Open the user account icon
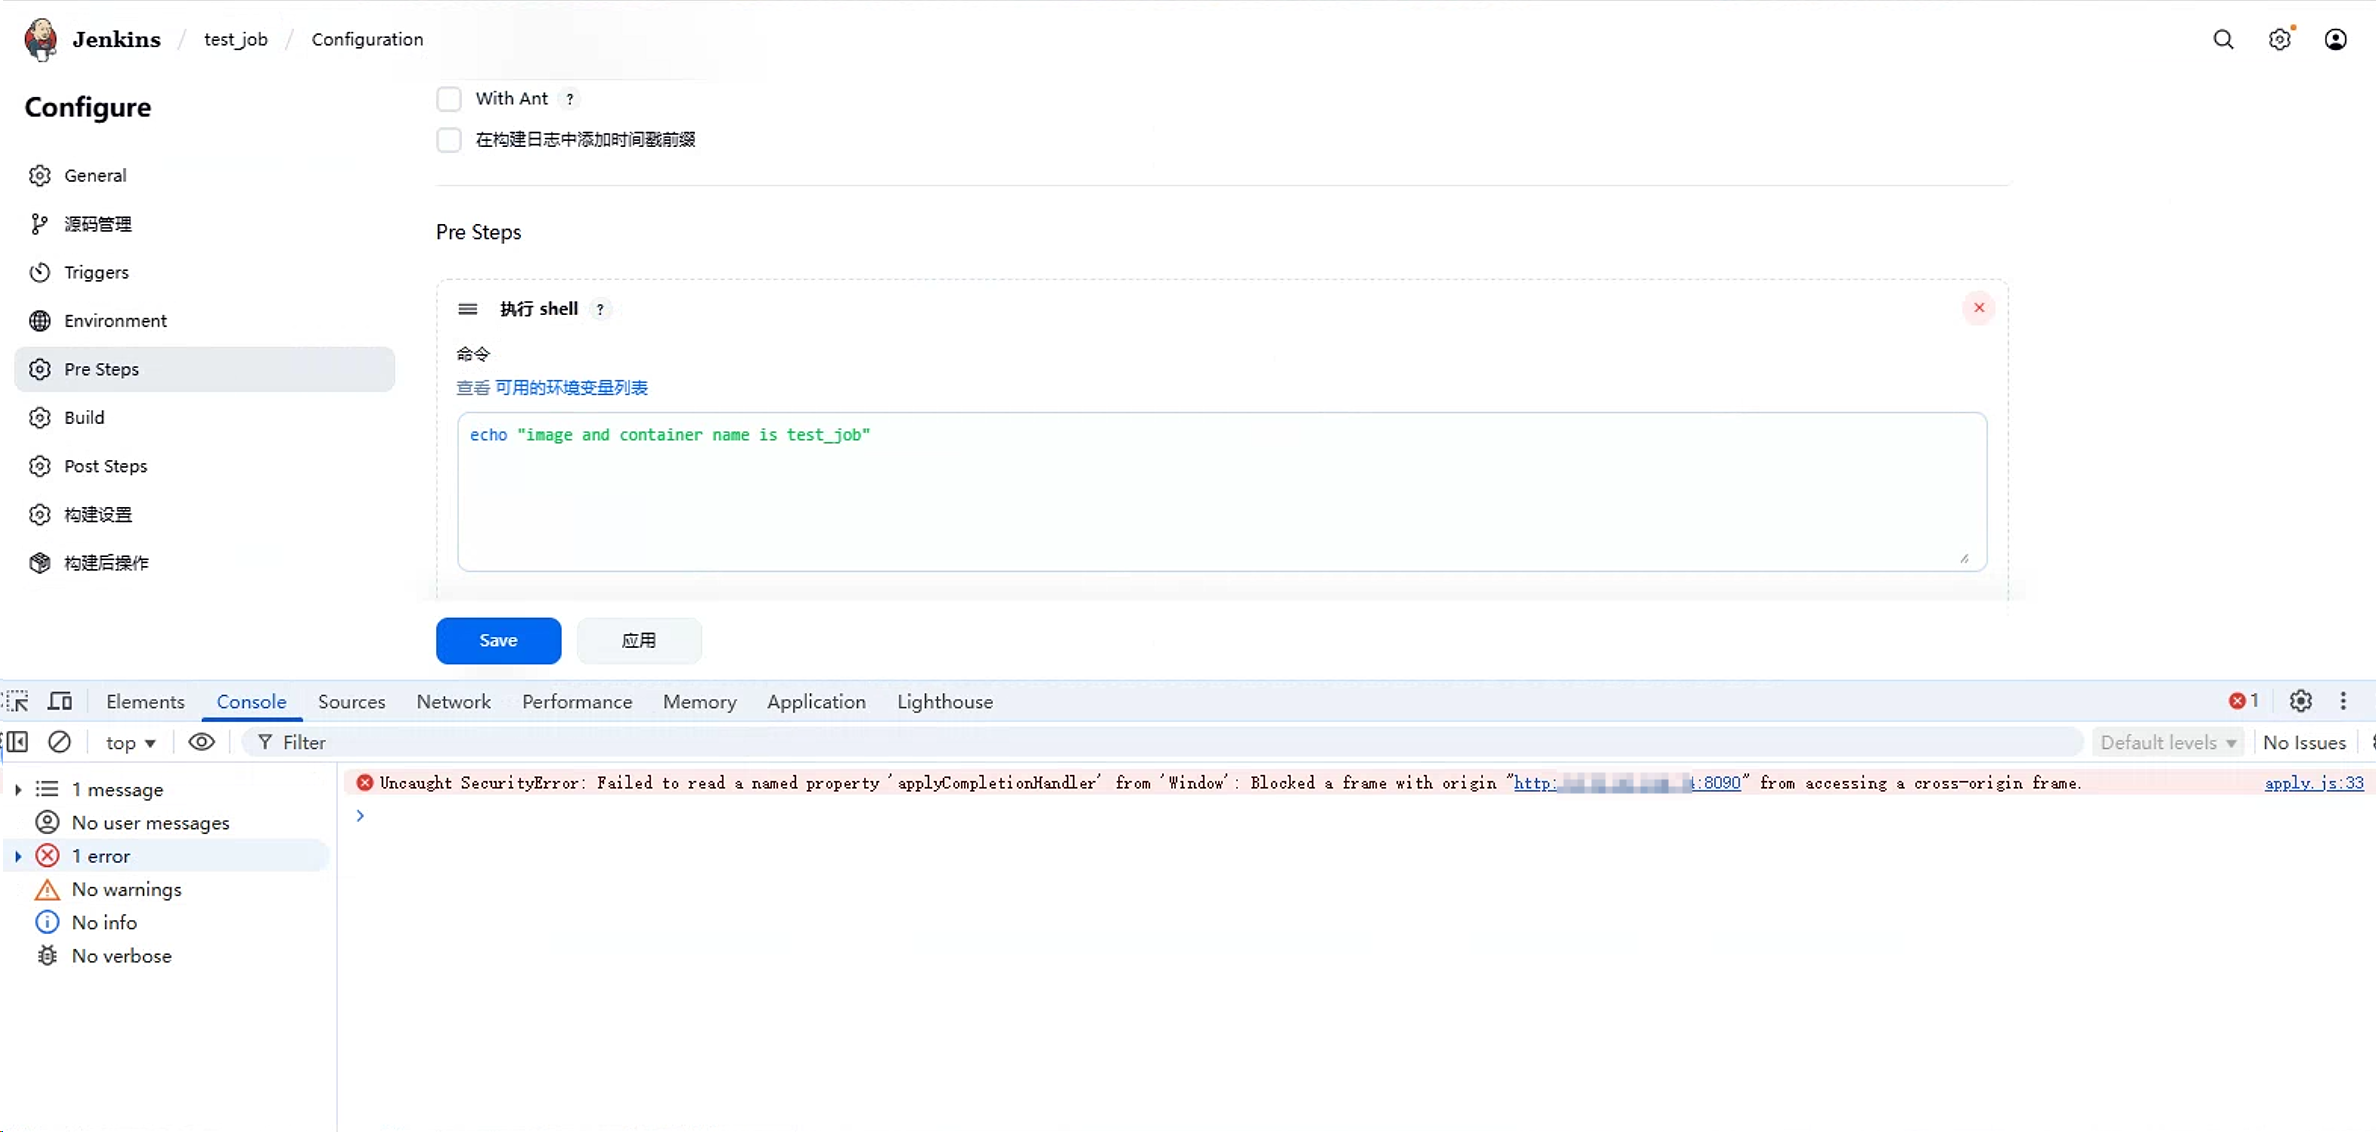The width and height of the screenshot is (2376, 1132). (2335, 39)
